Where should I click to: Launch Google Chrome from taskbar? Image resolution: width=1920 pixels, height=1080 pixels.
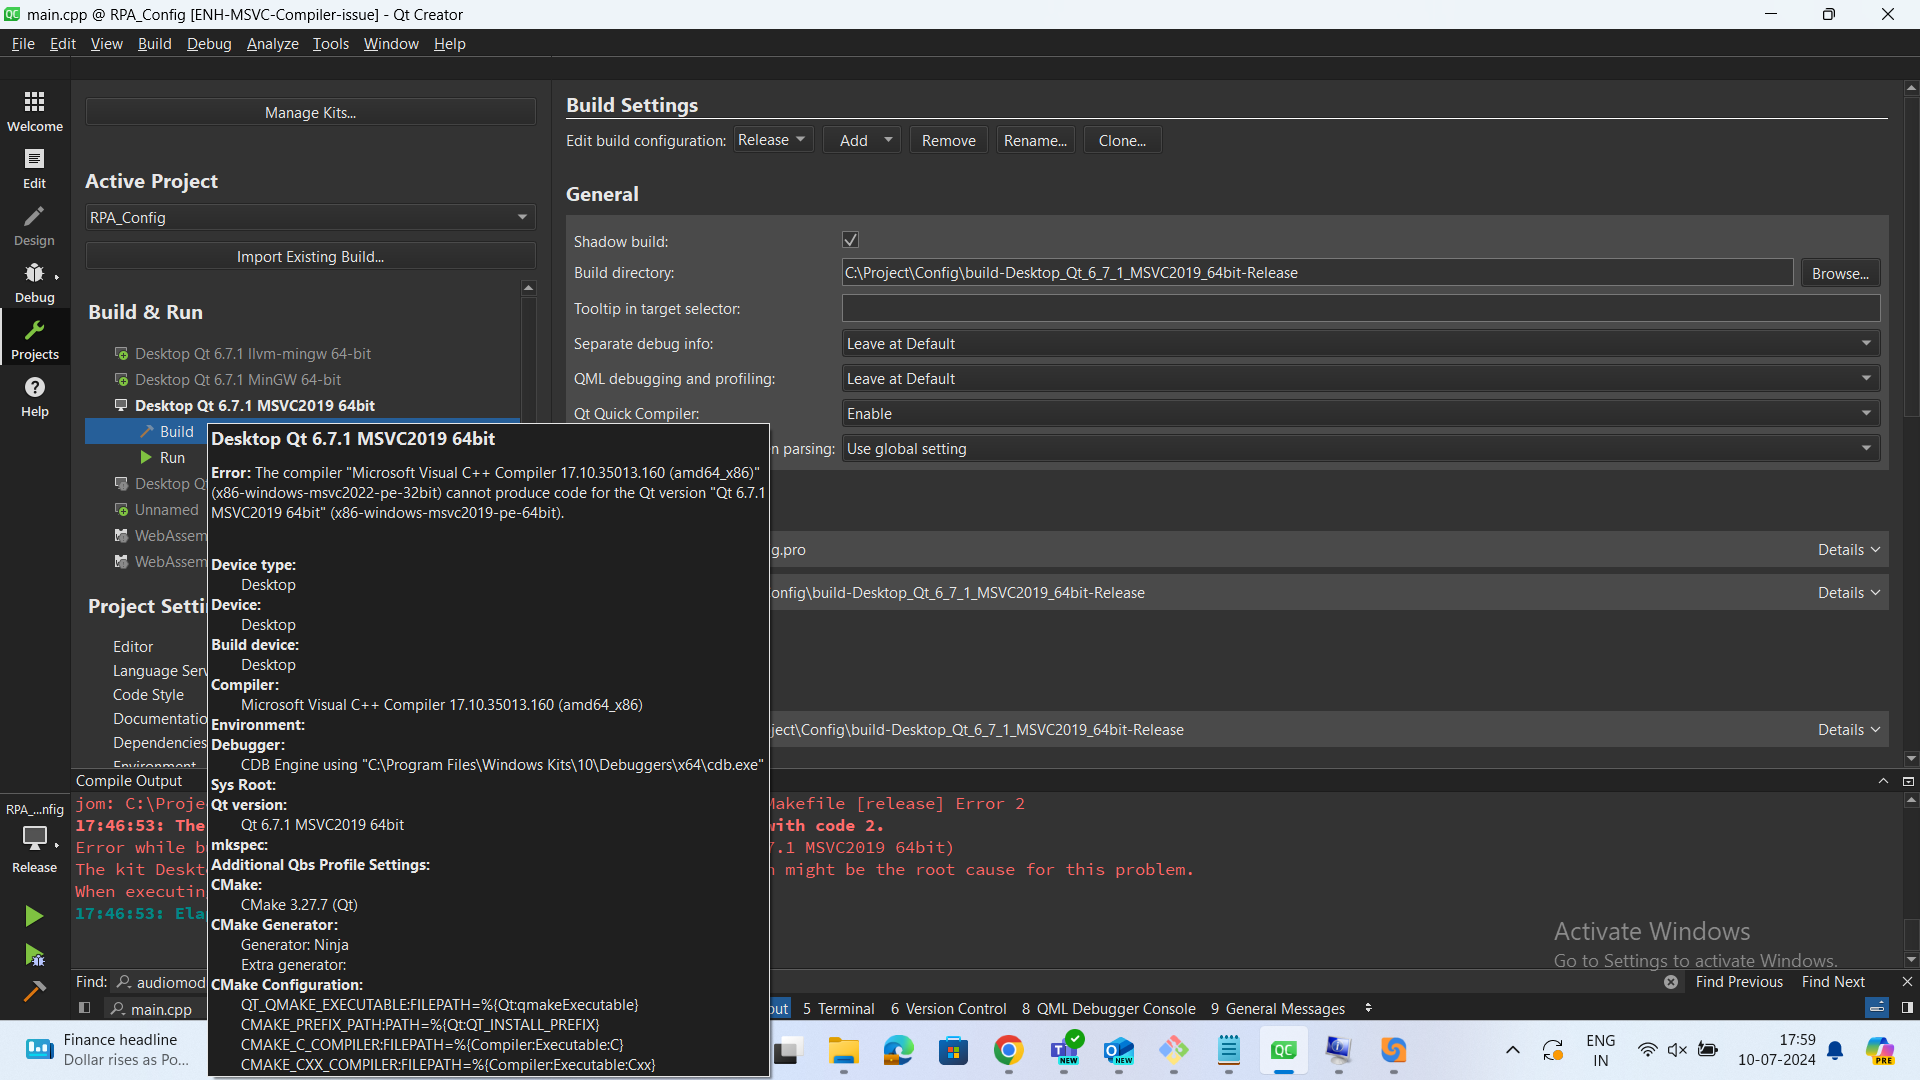(x=1008, y=1050)
